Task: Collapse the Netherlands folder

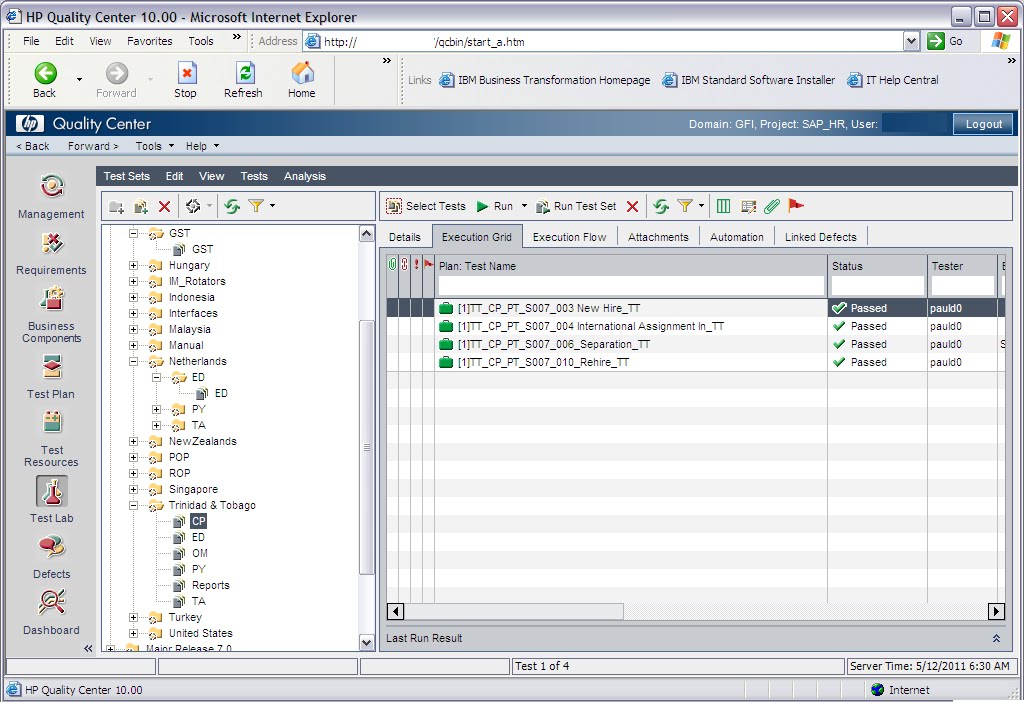Action: tap(133, 361)
